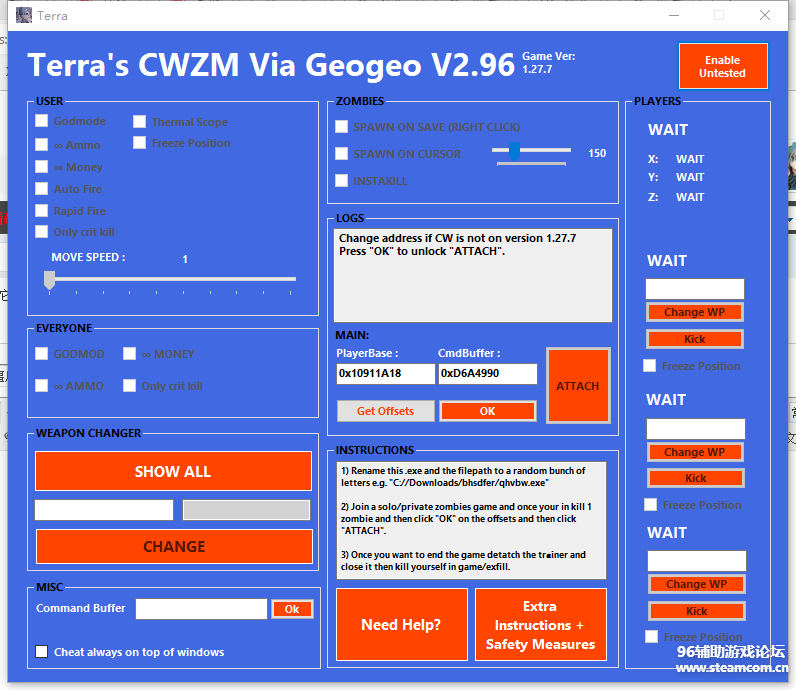The height and width of the screenshot is (690, 796).
Task: Enable SPAWN ON CURSOR checkbox
Action: coord(342,154)
